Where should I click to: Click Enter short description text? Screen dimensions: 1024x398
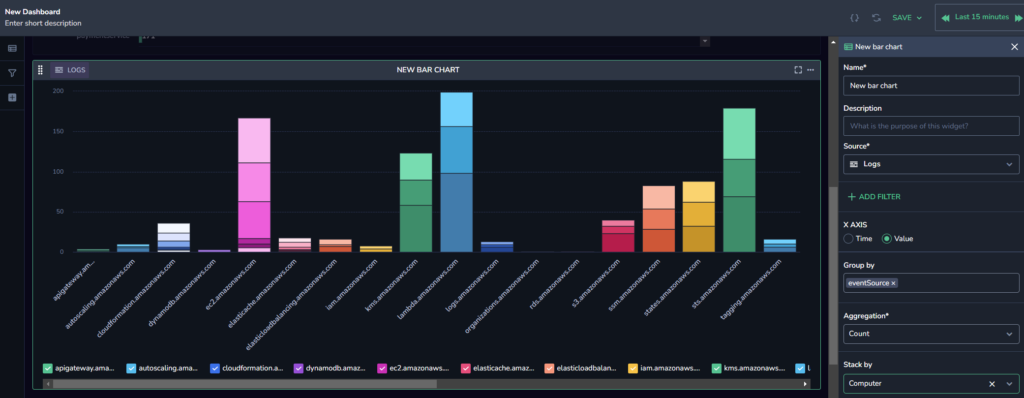pyautogui.click(x=43, y=23)
